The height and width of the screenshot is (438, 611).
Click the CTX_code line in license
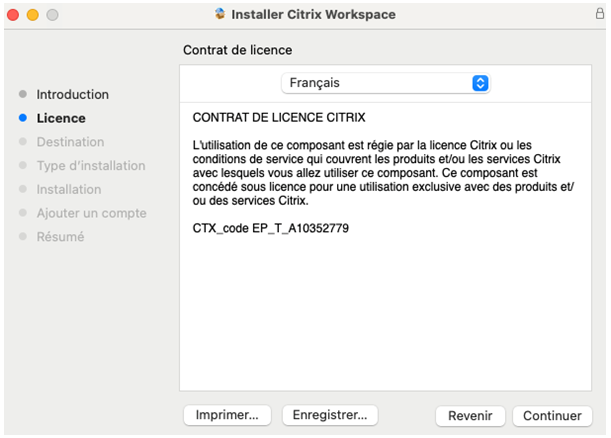click(270, 228)
